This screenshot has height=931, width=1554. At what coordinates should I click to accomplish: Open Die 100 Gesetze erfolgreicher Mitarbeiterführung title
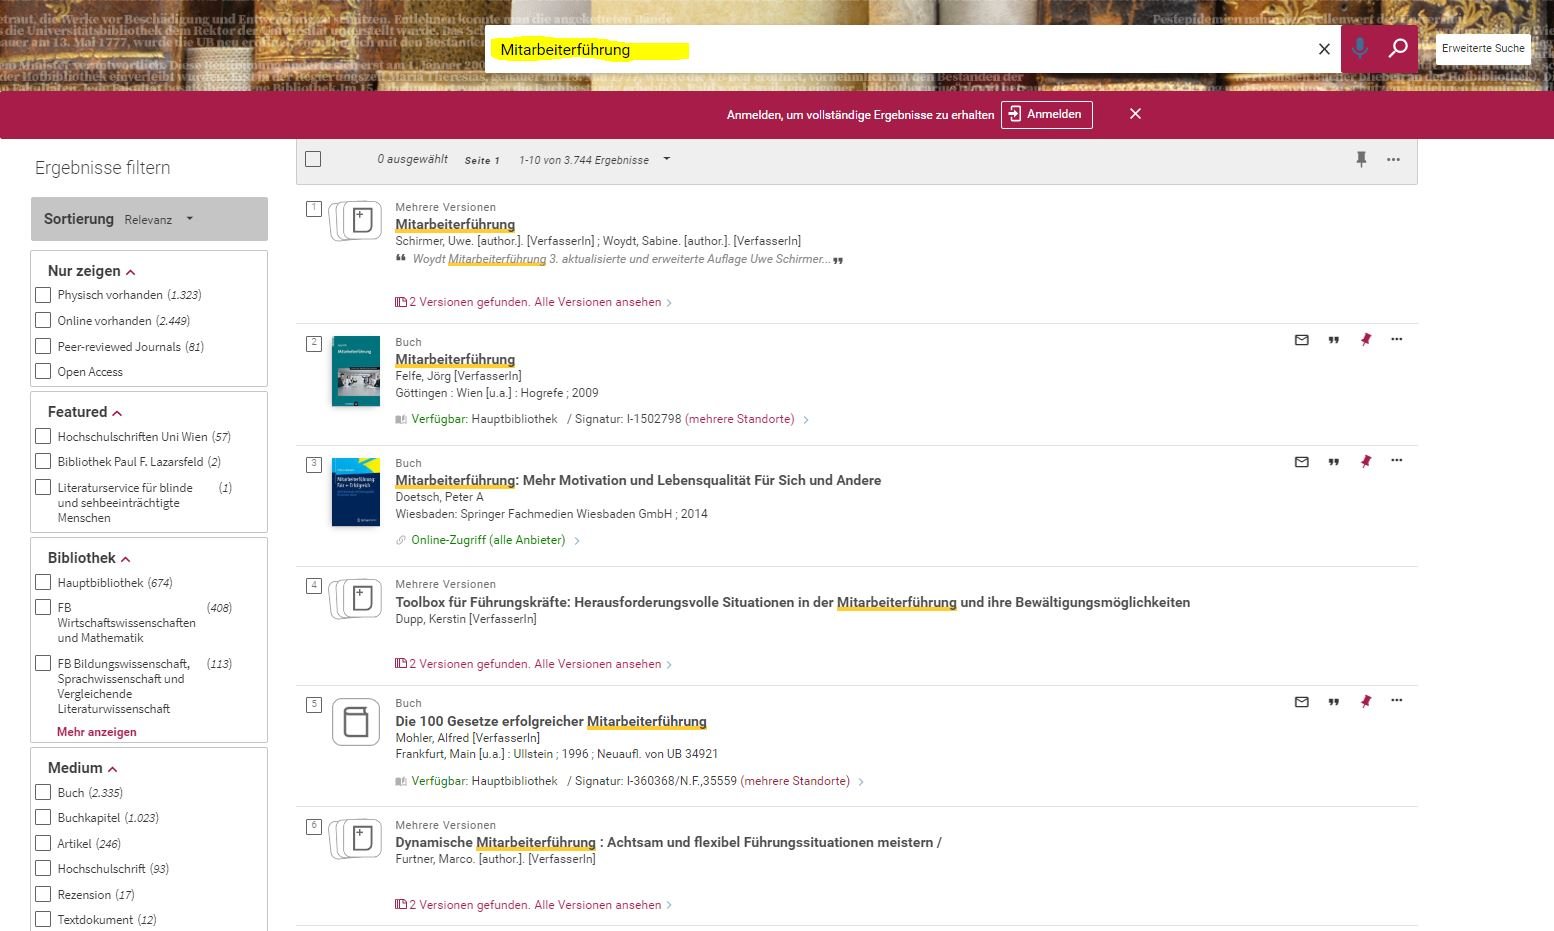click(x=551, y=721)
